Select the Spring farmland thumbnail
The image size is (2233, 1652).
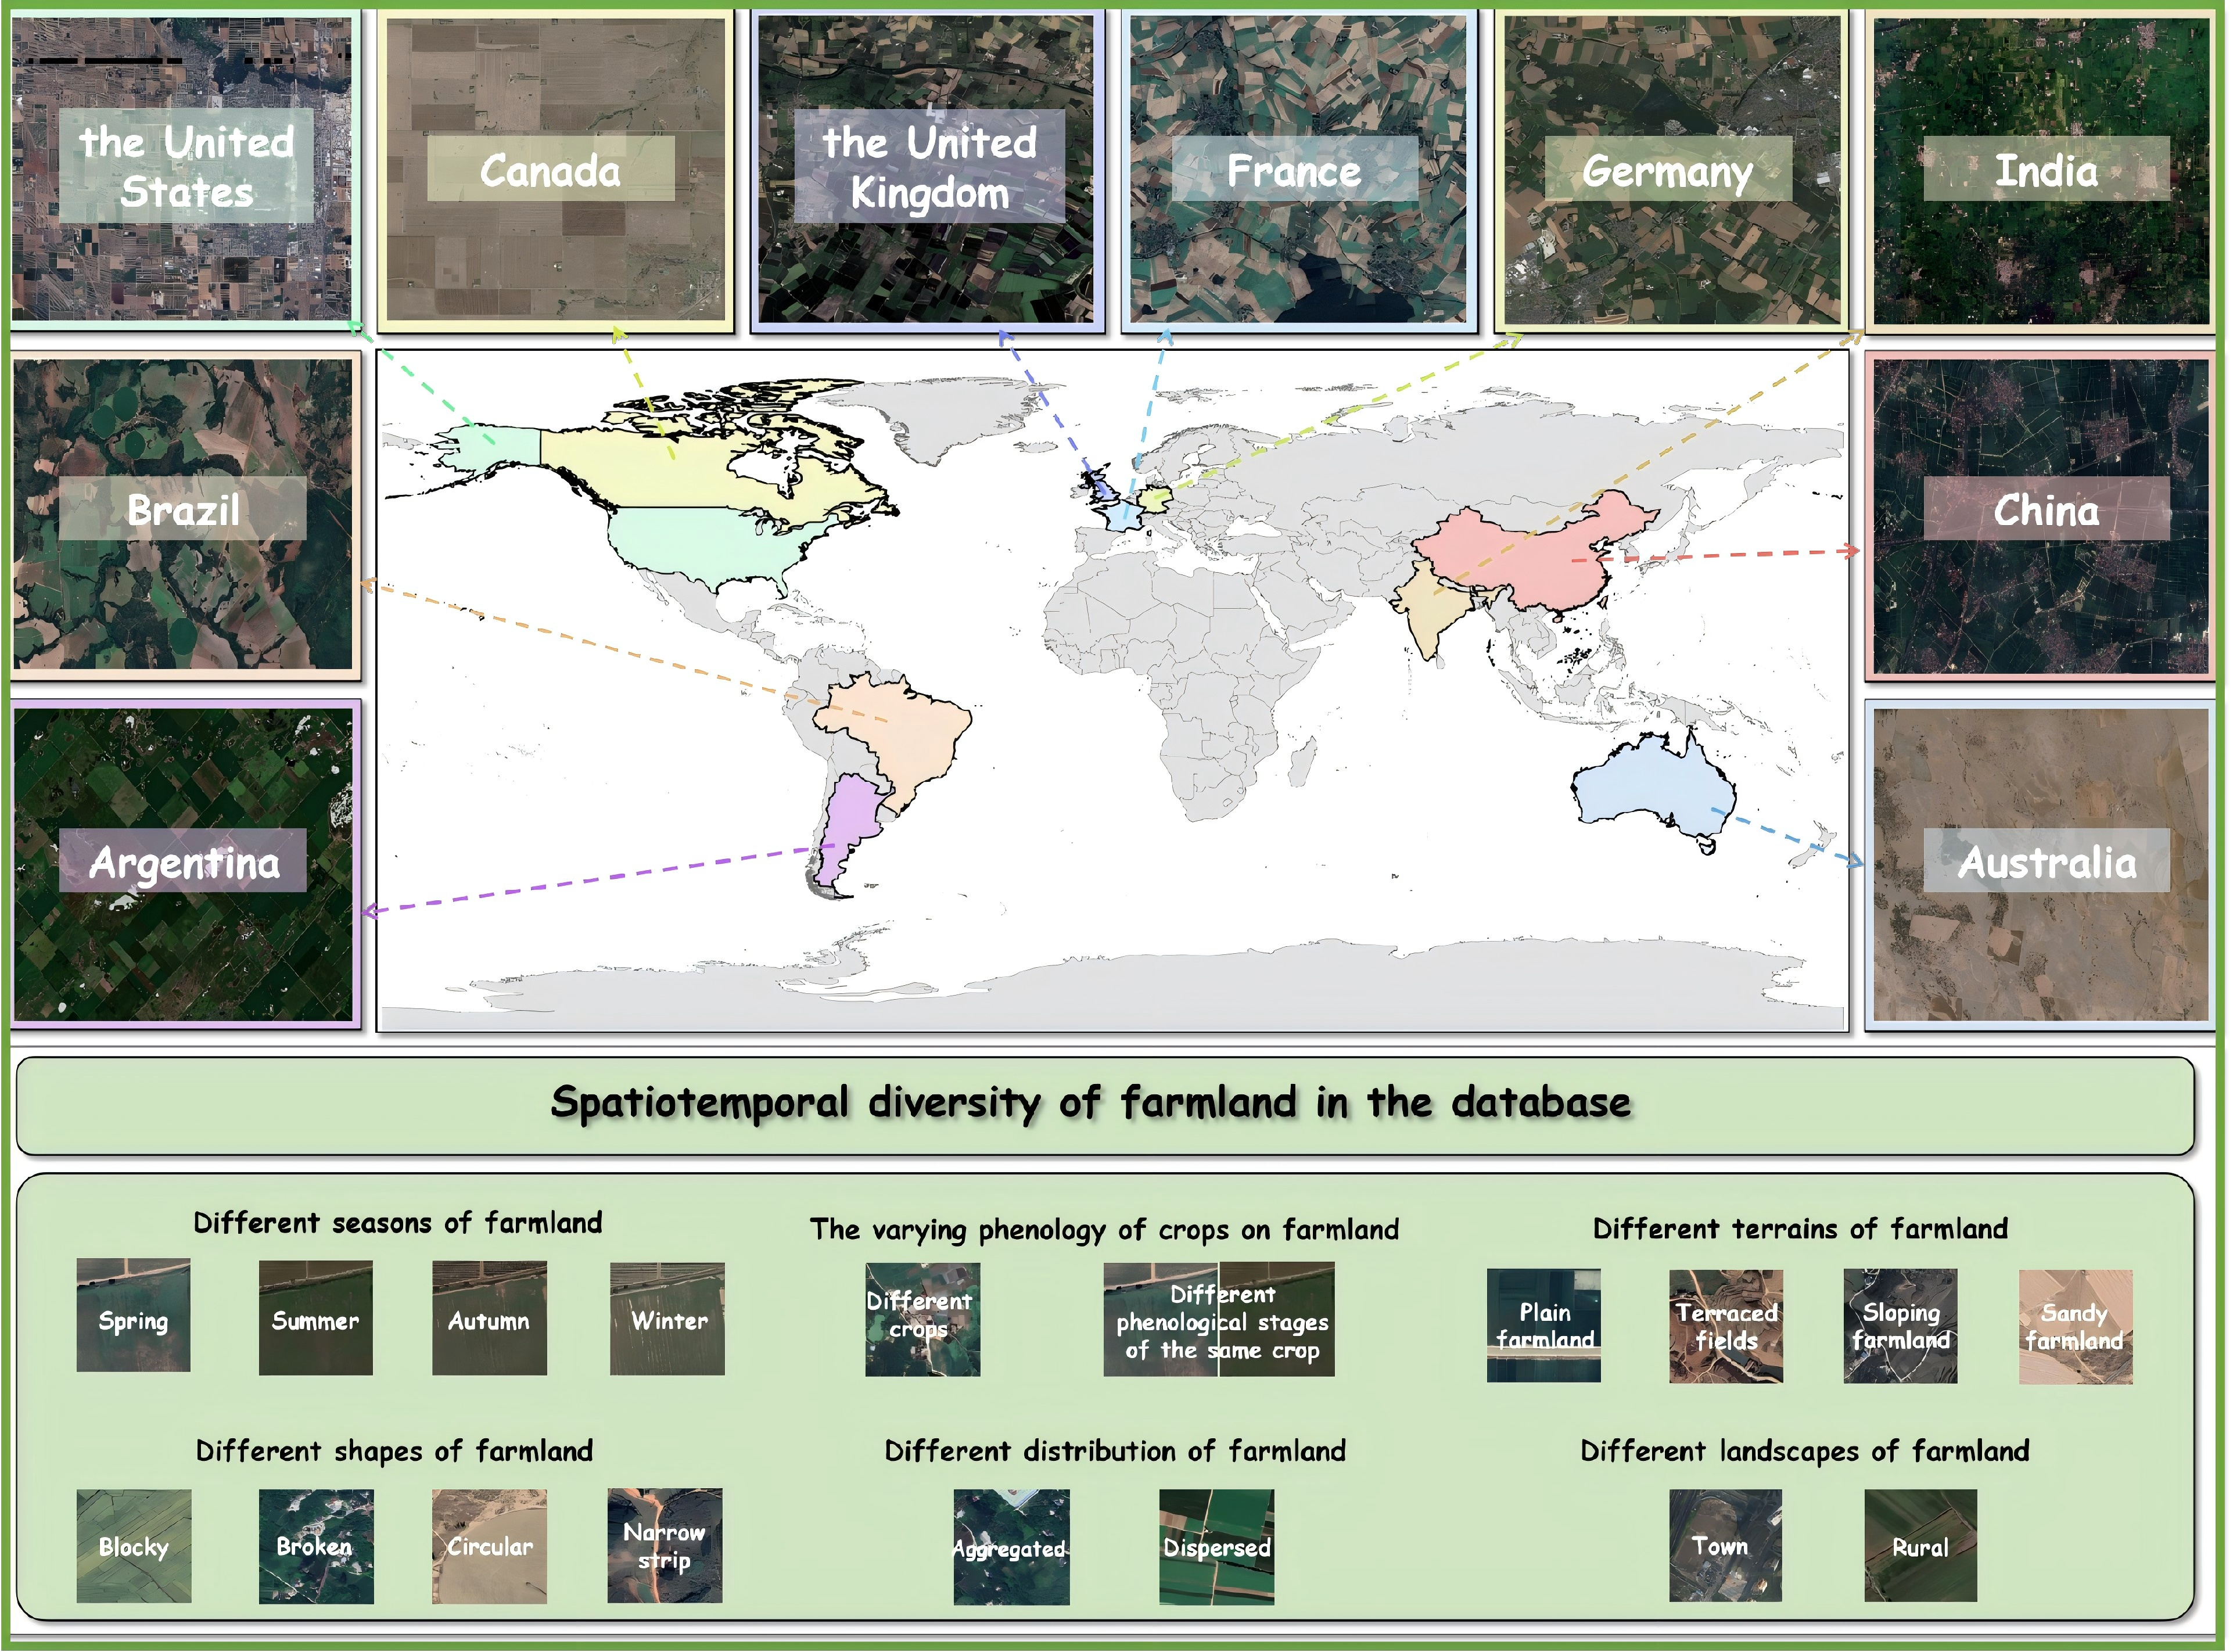point(133,1316)
